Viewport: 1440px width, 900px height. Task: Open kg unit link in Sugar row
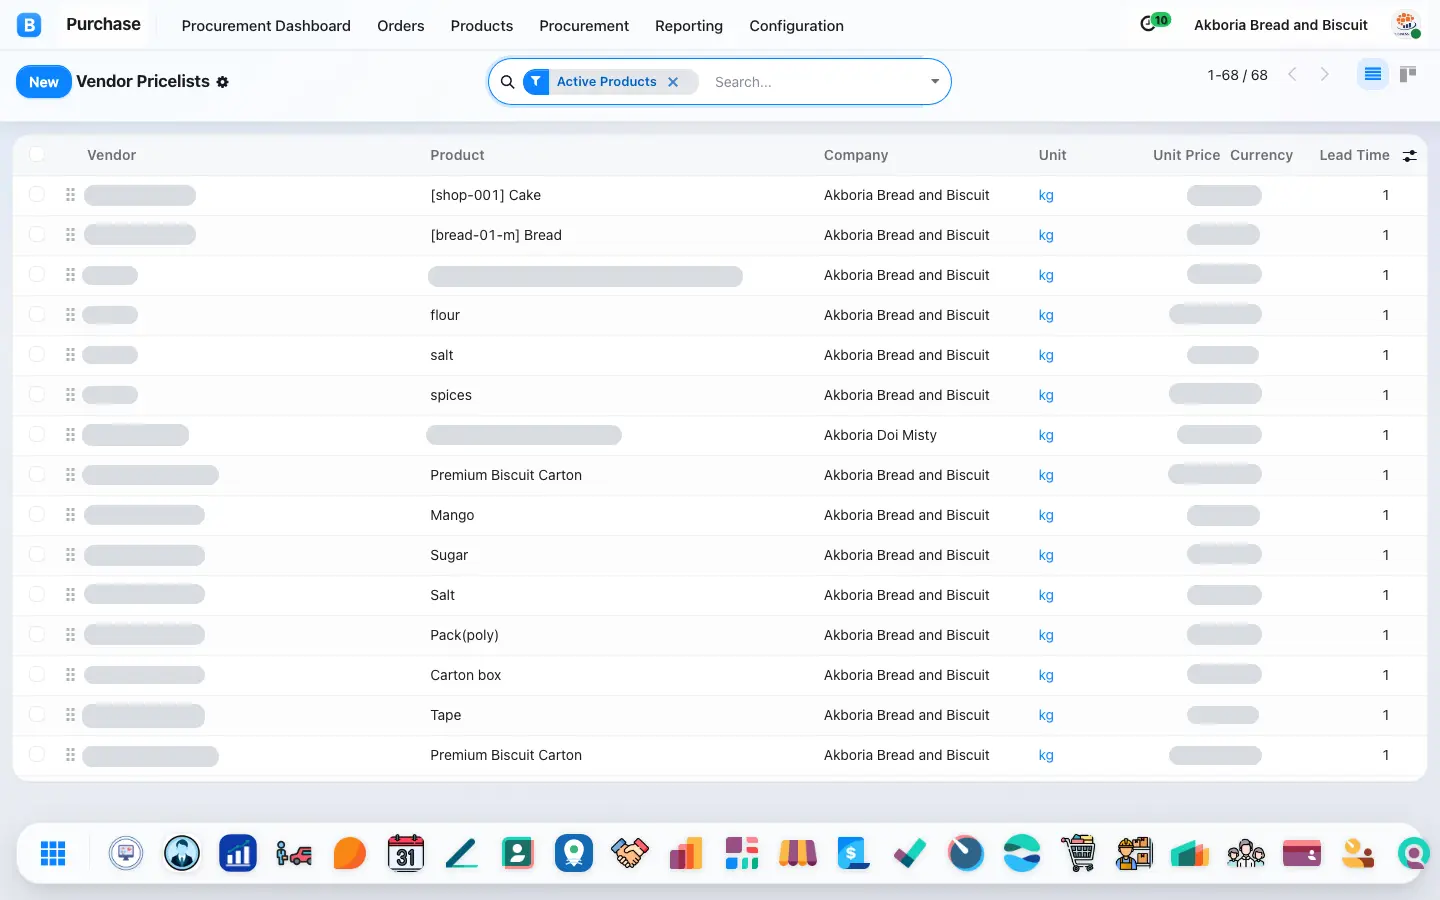click(1046, 555)
